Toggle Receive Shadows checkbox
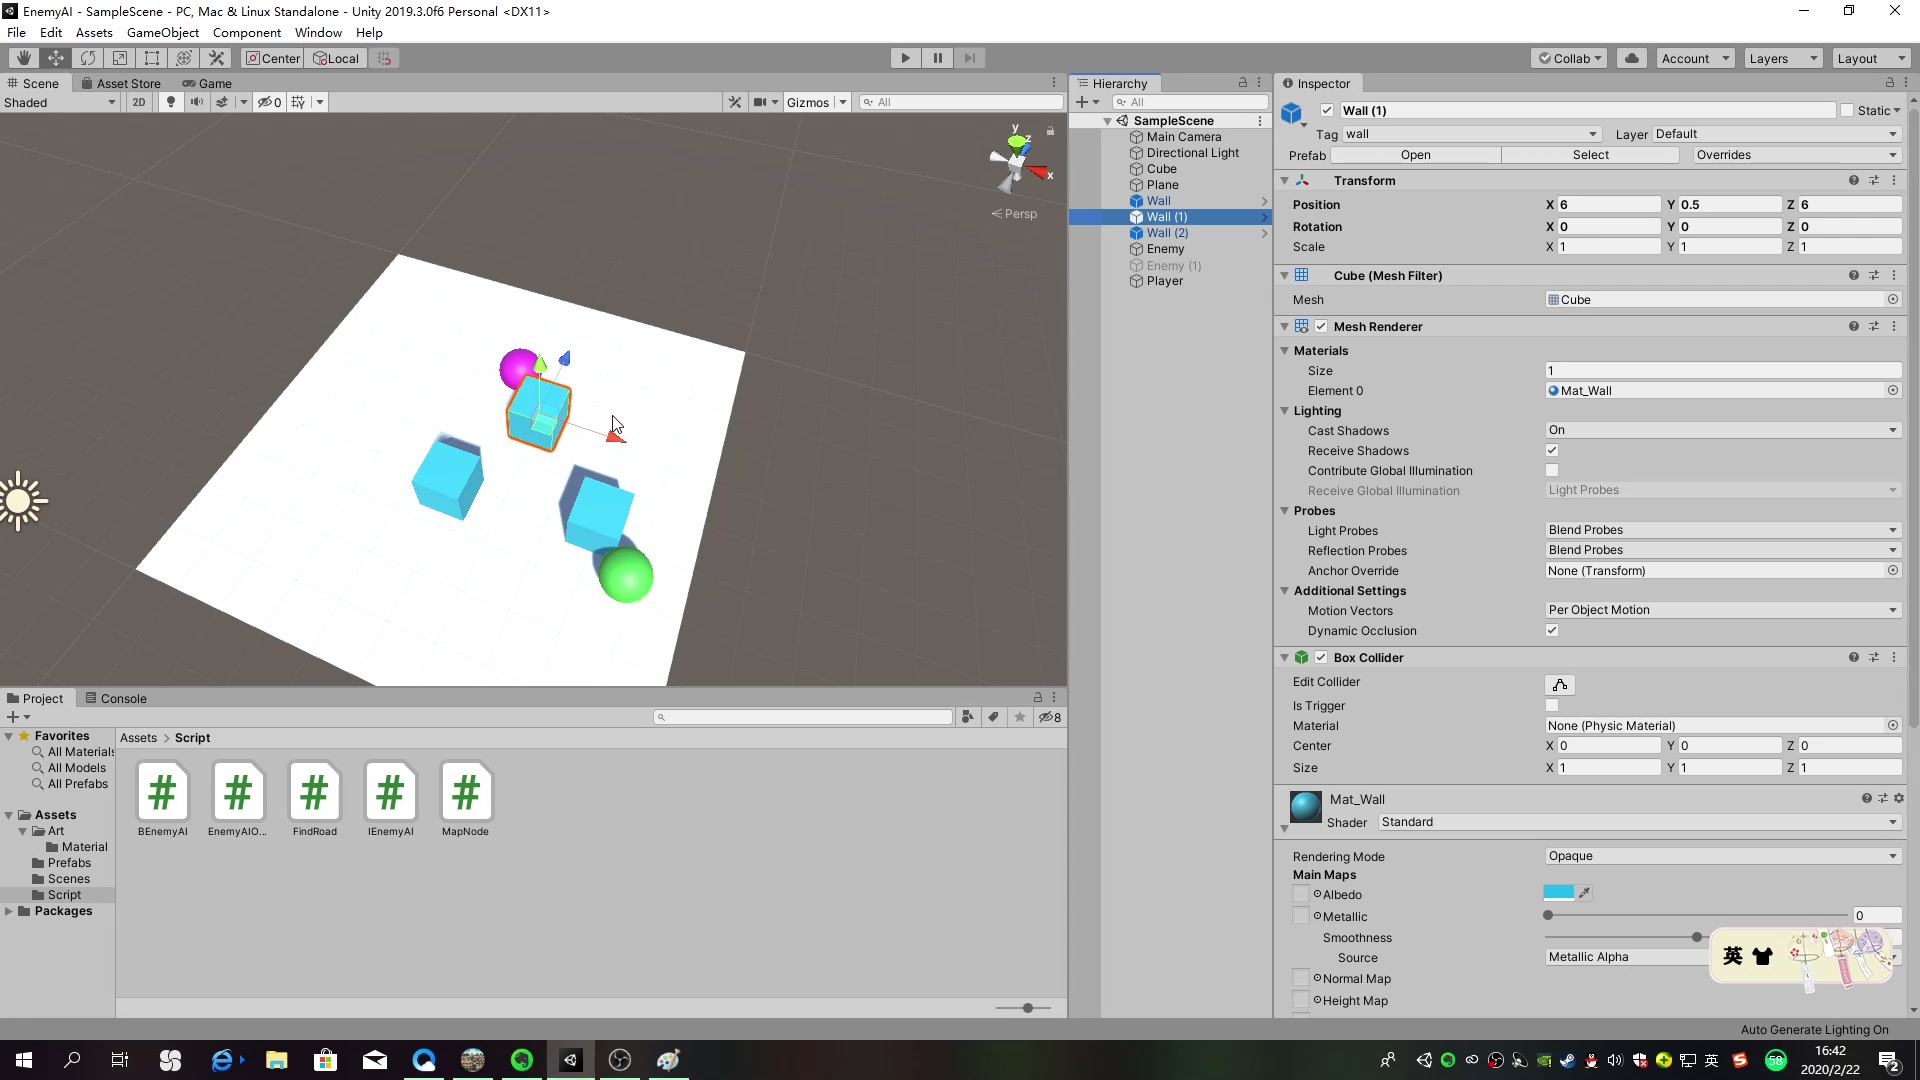The width and height of the screenshot is (1920, 1080). point(1552,451)
